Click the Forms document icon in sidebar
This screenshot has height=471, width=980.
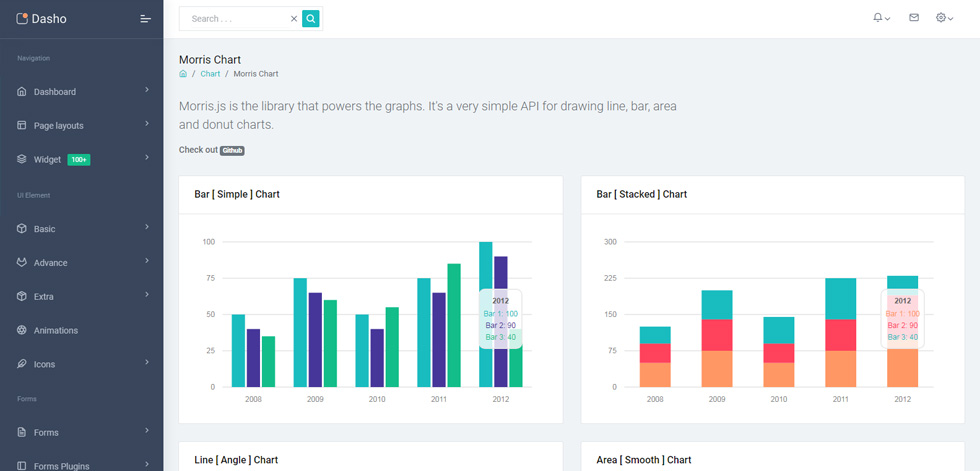click(x=22, y=432)
